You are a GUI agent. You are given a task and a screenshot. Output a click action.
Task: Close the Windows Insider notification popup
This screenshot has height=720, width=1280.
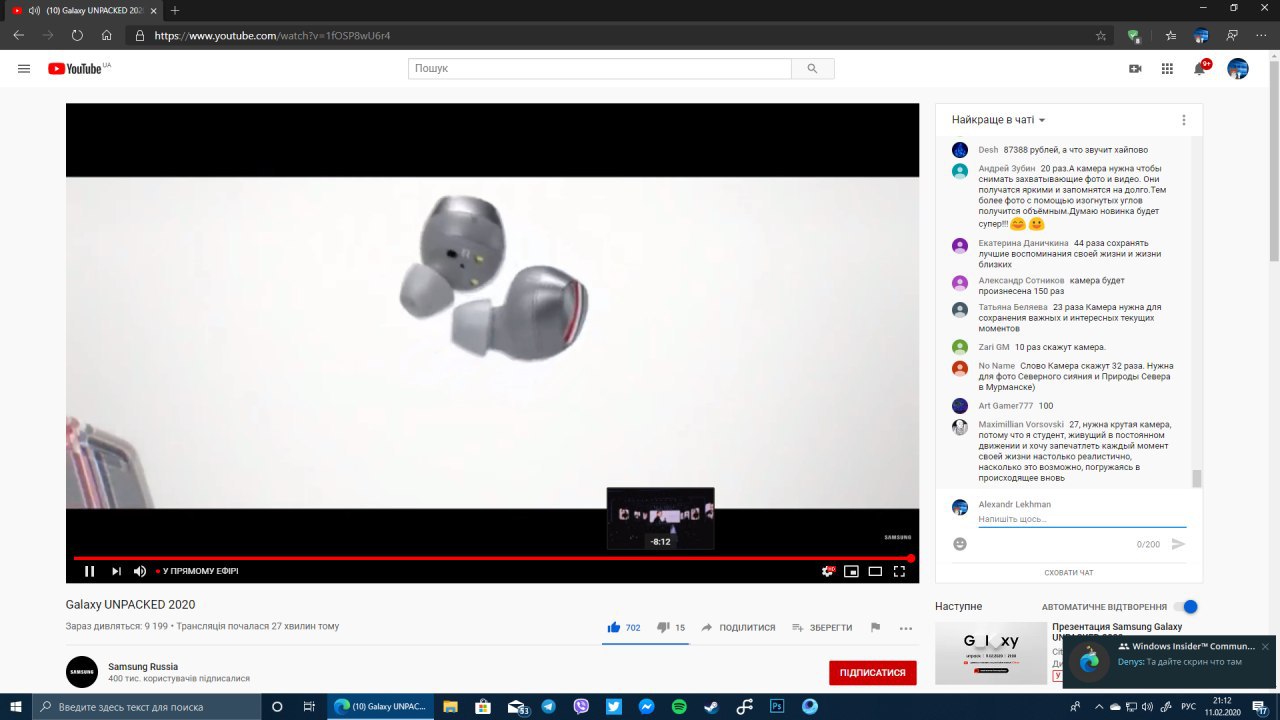pos(1265,646)
